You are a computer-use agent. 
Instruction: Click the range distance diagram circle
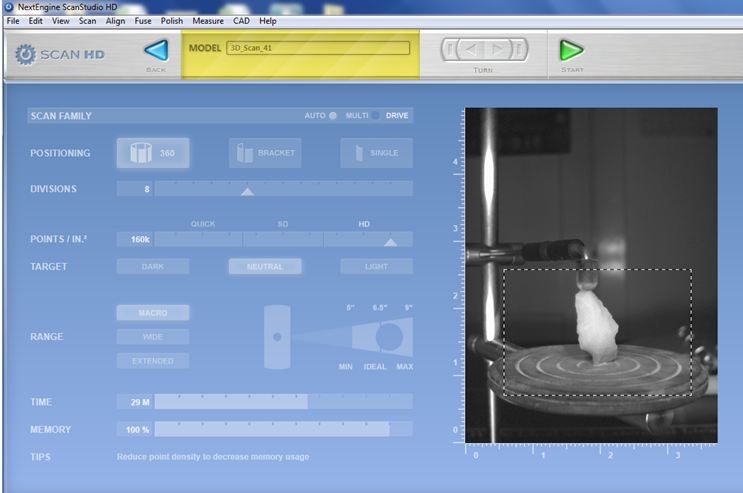tap(390, 337)
